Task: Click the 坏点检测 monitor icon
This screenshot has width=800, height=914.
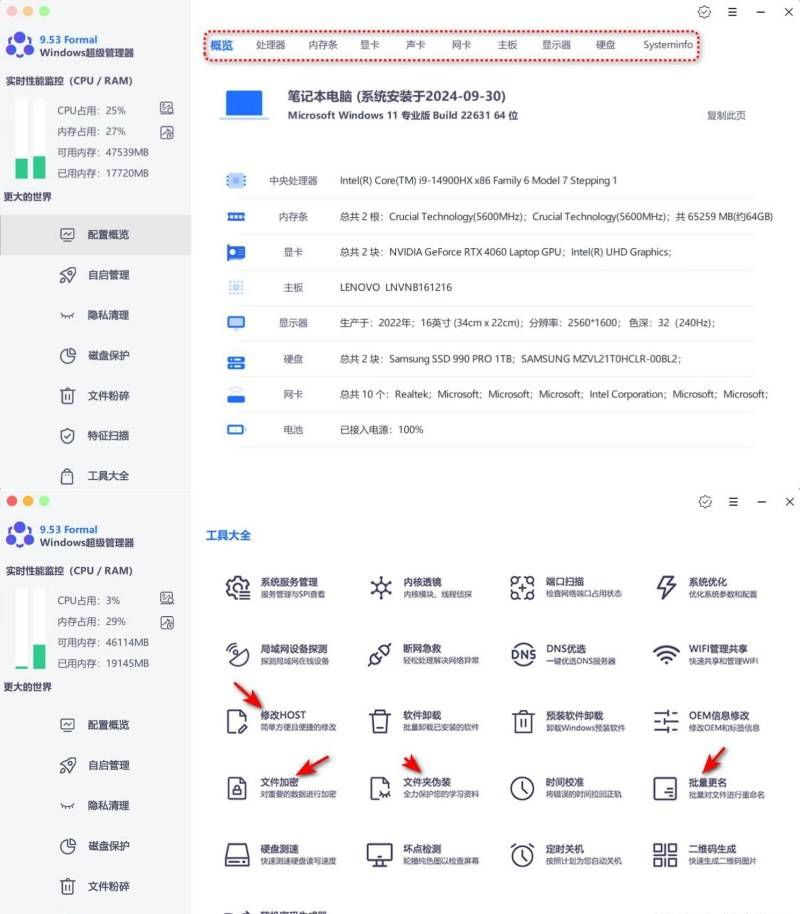Action: pos(381,855)
